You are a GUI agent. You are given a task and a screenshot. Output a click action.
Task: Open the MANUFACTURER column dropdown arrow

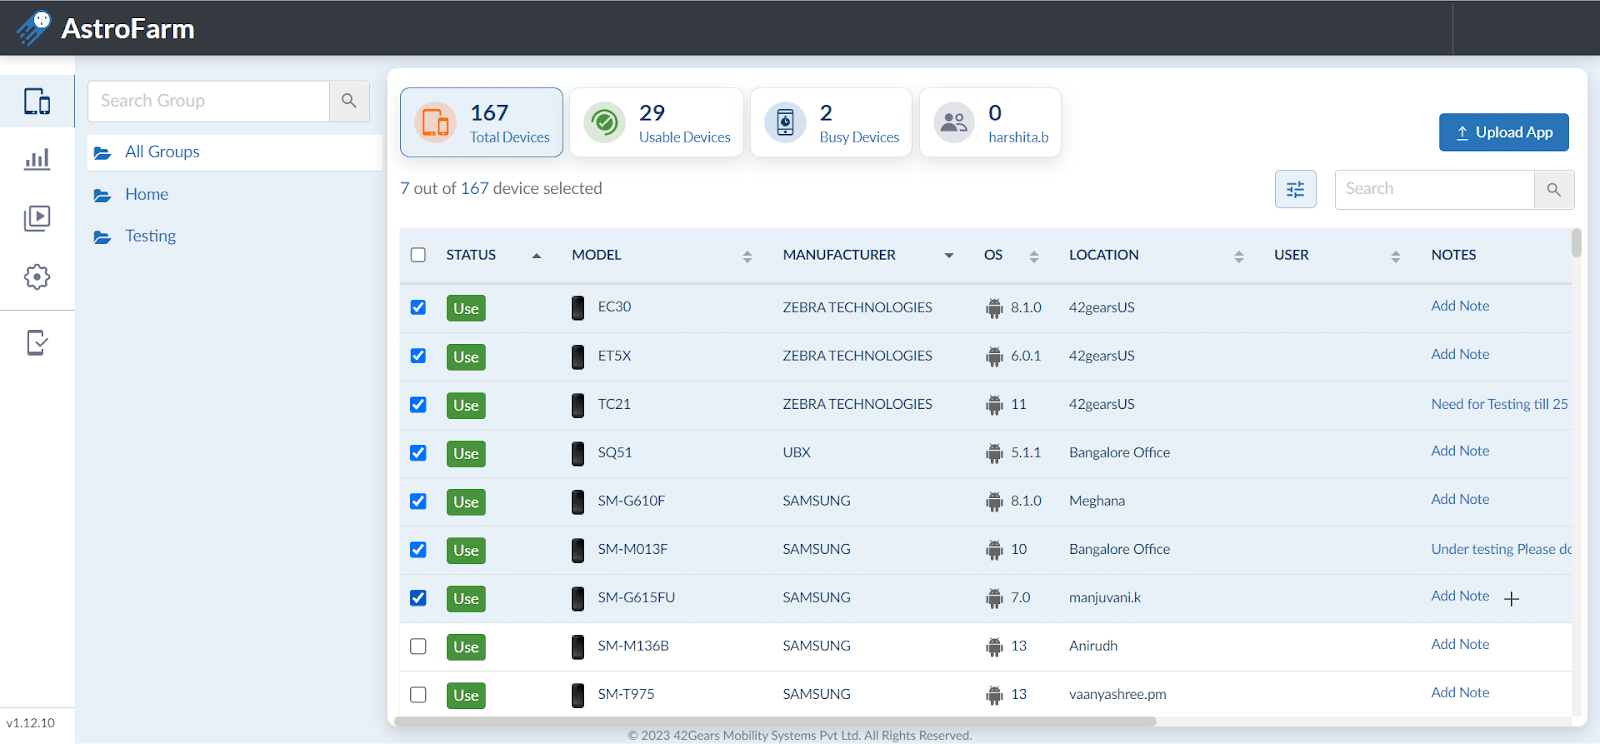click(949, 256)
